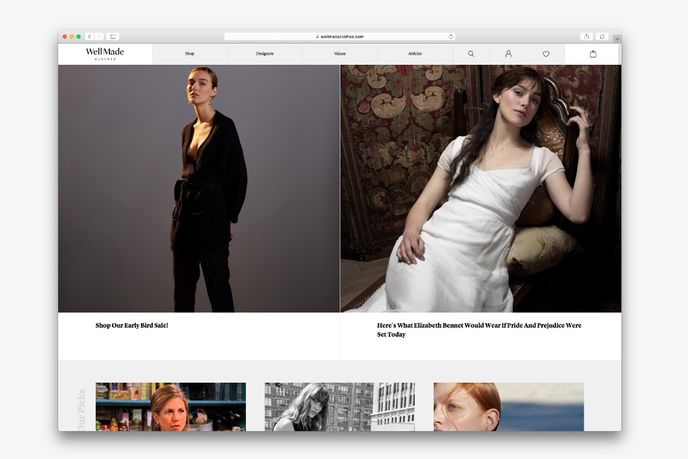Reload the page with the refresh icon
This screenshot has height=459, width=688.
pyautogui.click(x=451, y=36)
